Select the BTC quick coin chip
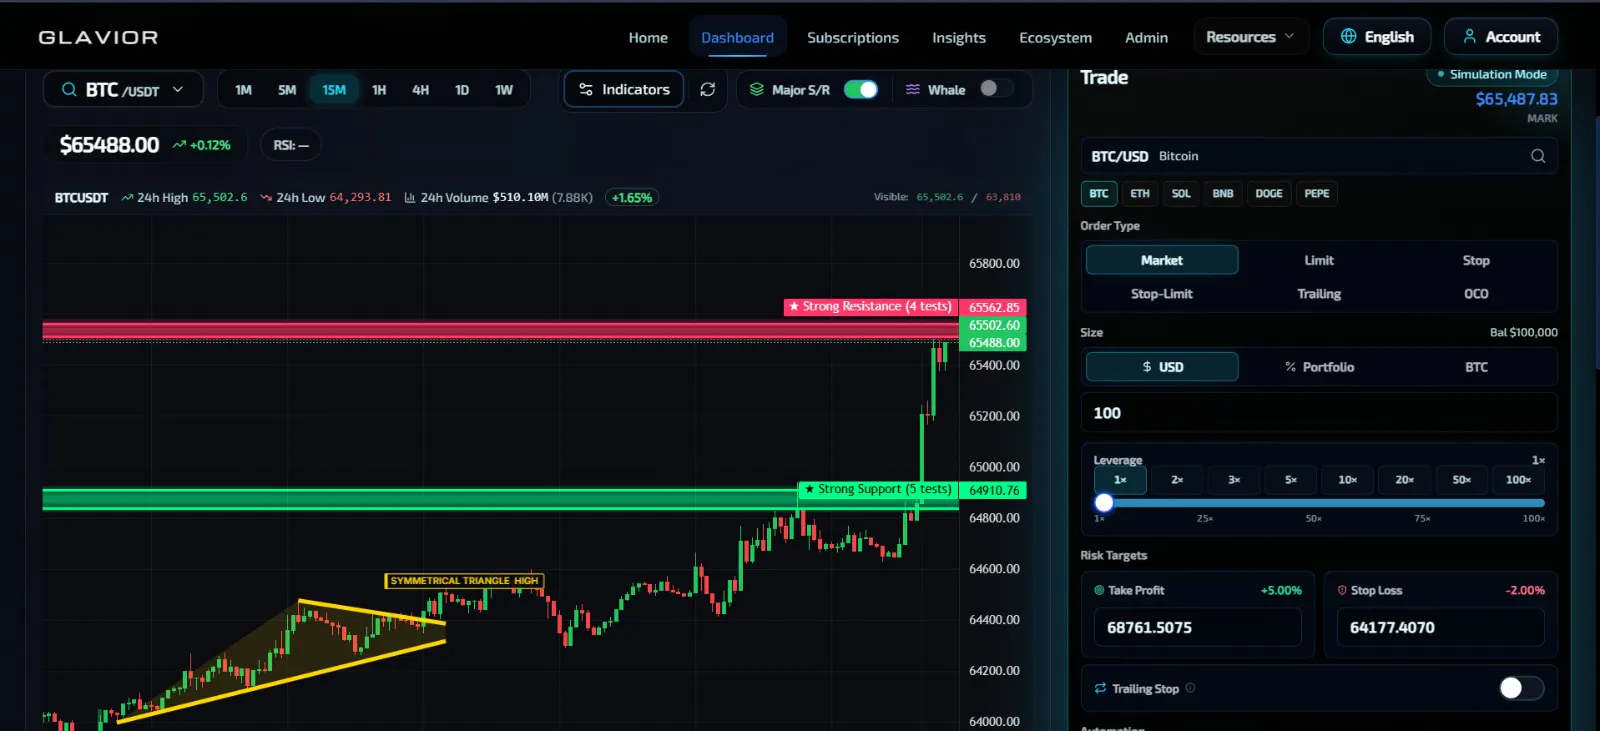 coord(1099,194)
